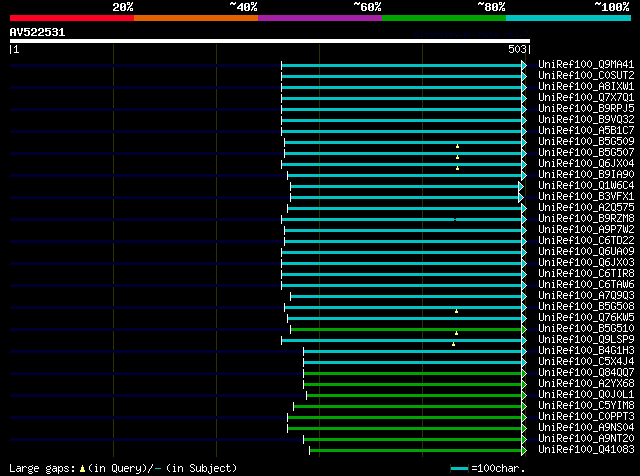Click the AV522531 query name
The image size is (640, 476).
coord(37,32)
